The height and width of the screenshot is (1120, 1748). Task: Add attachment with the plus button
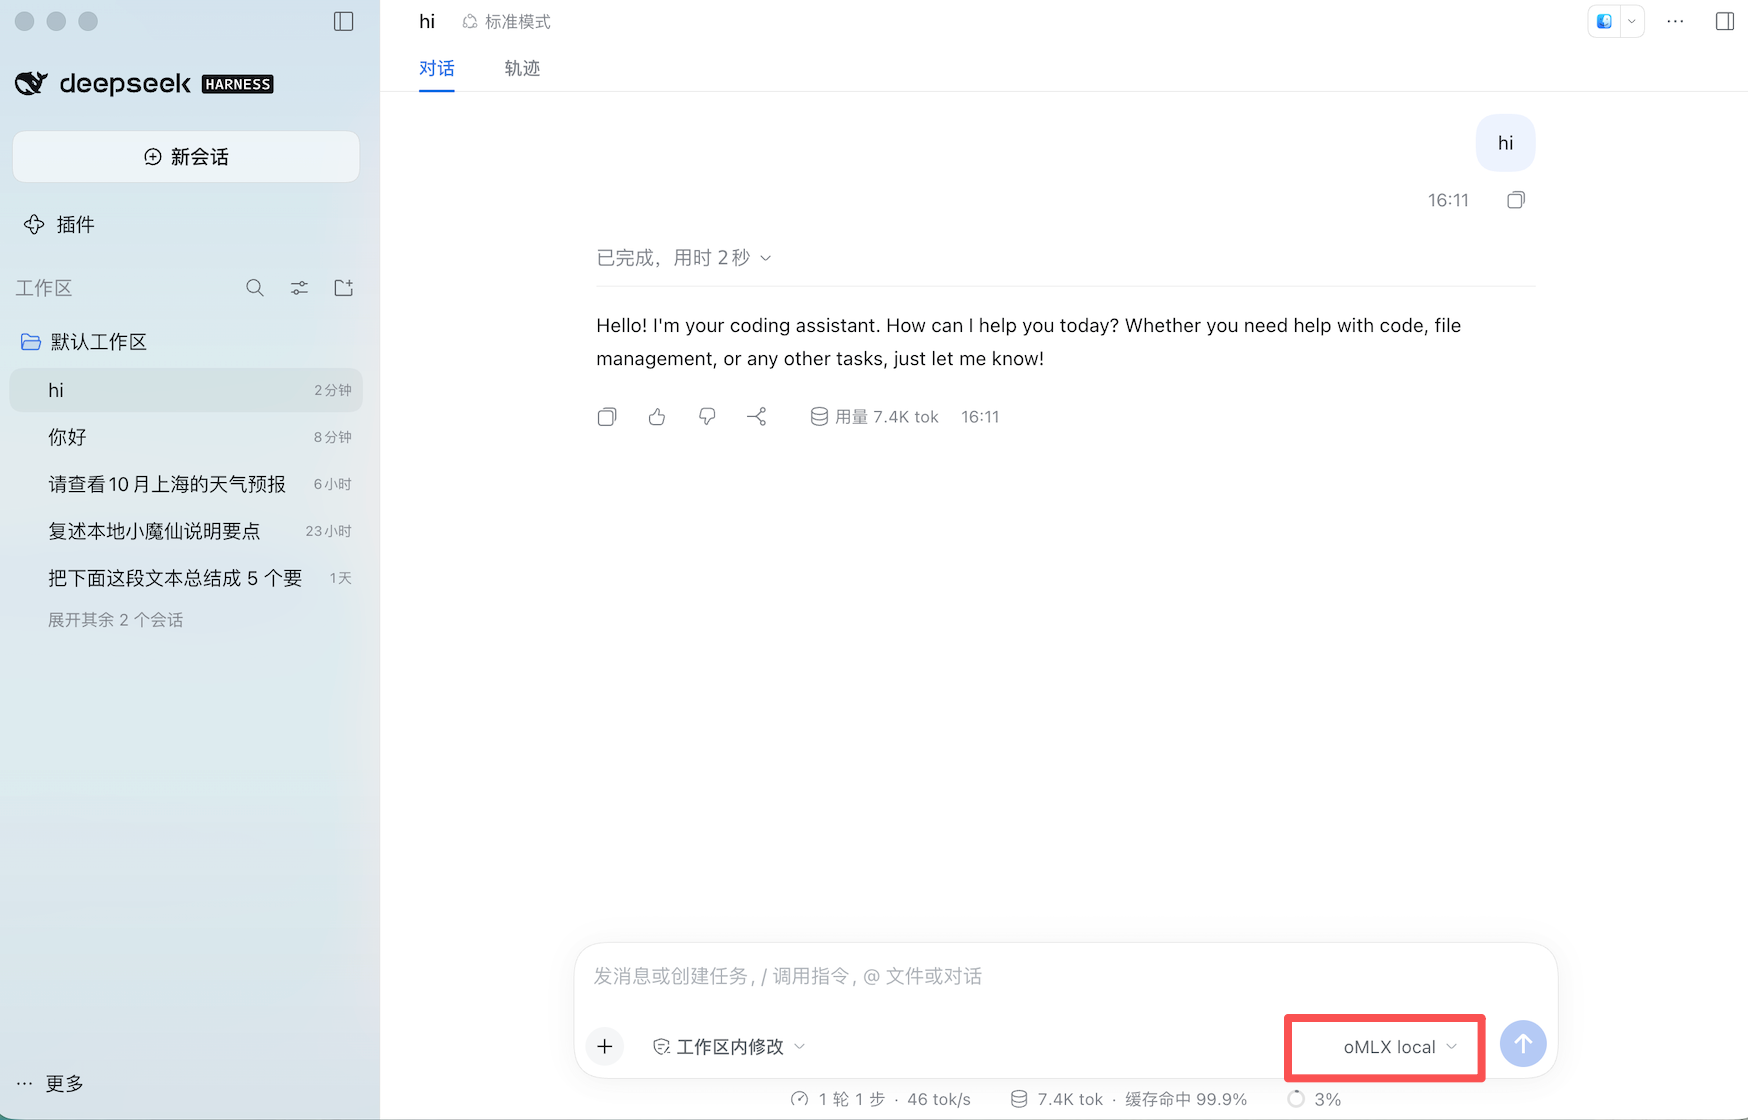point(605,1046)
